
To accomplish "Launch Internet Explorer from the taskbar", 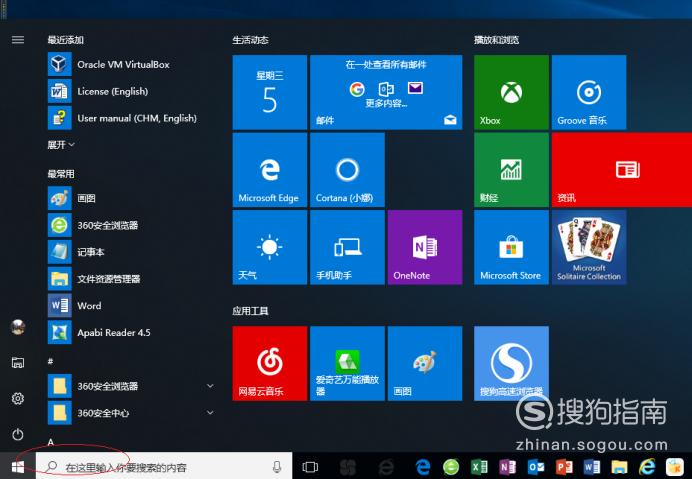I will (647, 467).
